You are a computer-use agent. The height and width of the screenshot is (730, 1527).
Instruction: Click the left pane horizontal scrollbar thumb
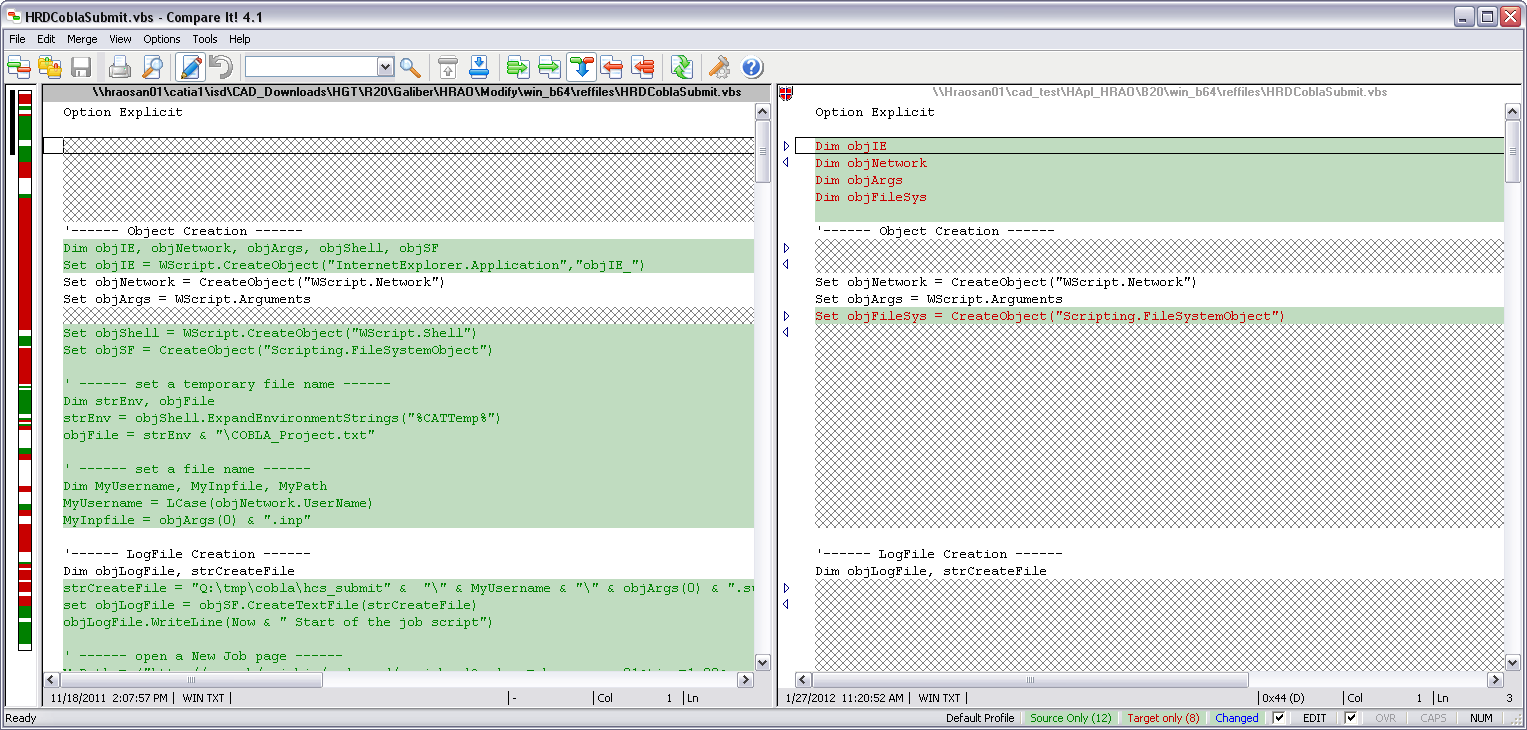(x=191, y=680)
